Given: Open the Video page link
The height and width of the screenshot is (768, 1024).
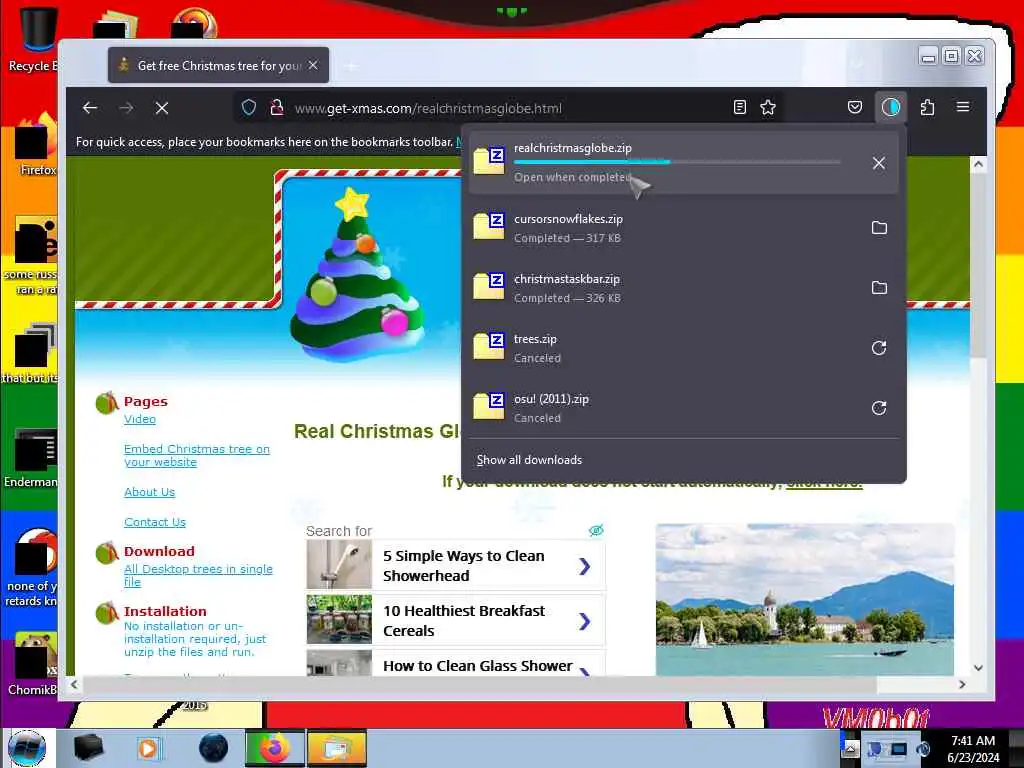Looking at the screenshot, I should 140,419.
